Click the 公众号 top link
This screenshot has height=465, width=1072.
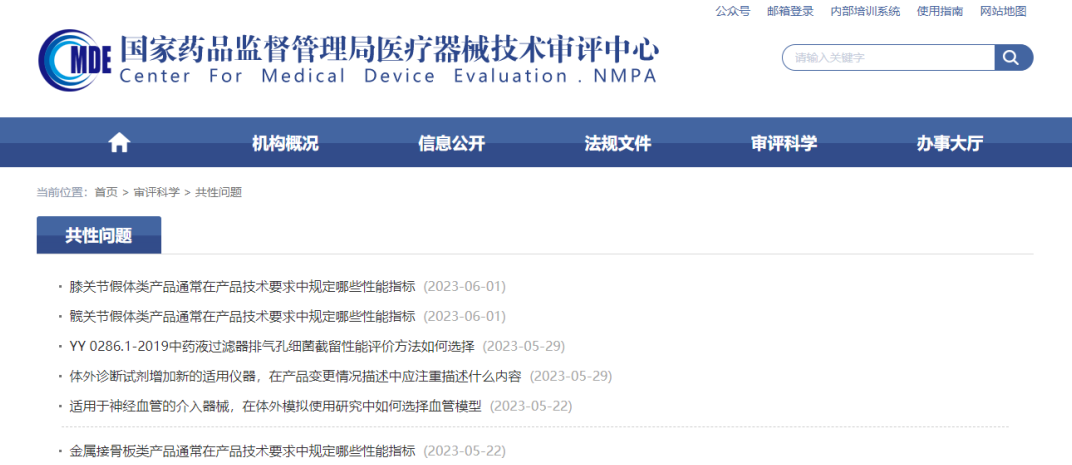[x=732, y=11]
